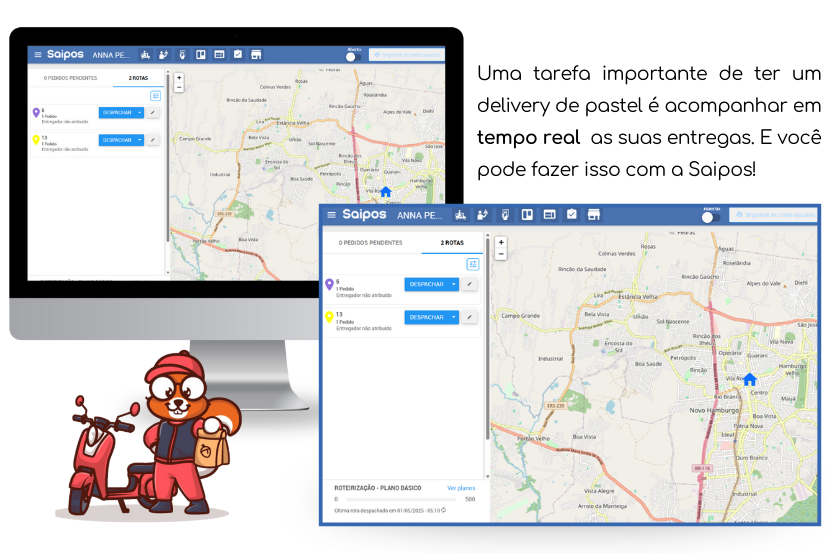
Task: Switch to 0 Pedidos Pendentes tab, front window
Action: pos(371,243)
